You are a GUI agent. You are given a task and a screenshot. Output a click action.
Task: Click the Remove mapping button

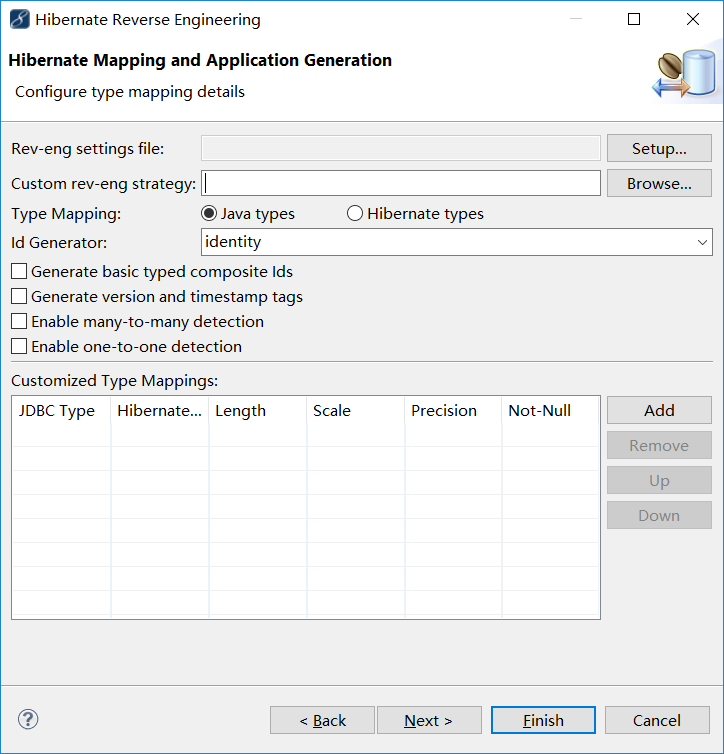[659, 445]
